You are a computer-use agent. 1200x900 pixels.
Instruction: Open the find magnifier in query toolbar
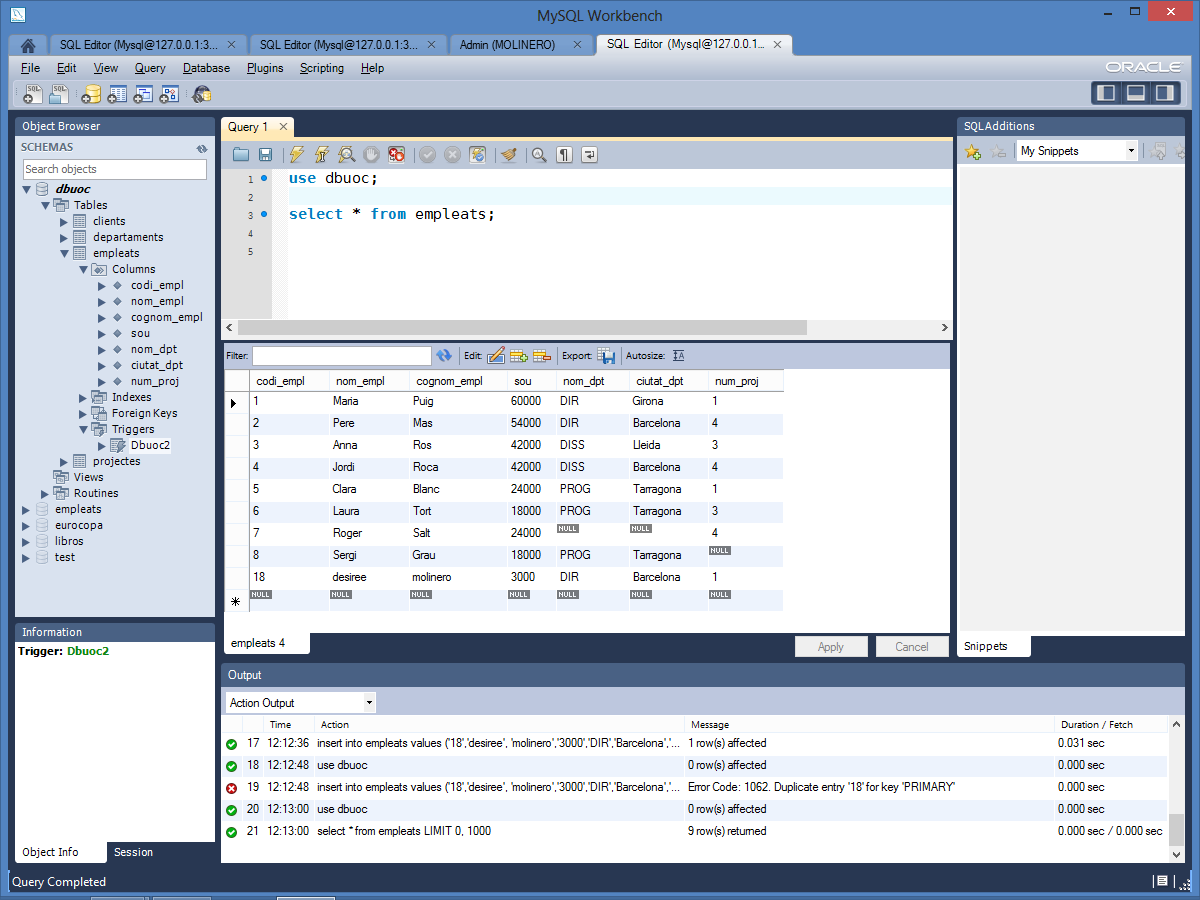(x=539, y=154)
